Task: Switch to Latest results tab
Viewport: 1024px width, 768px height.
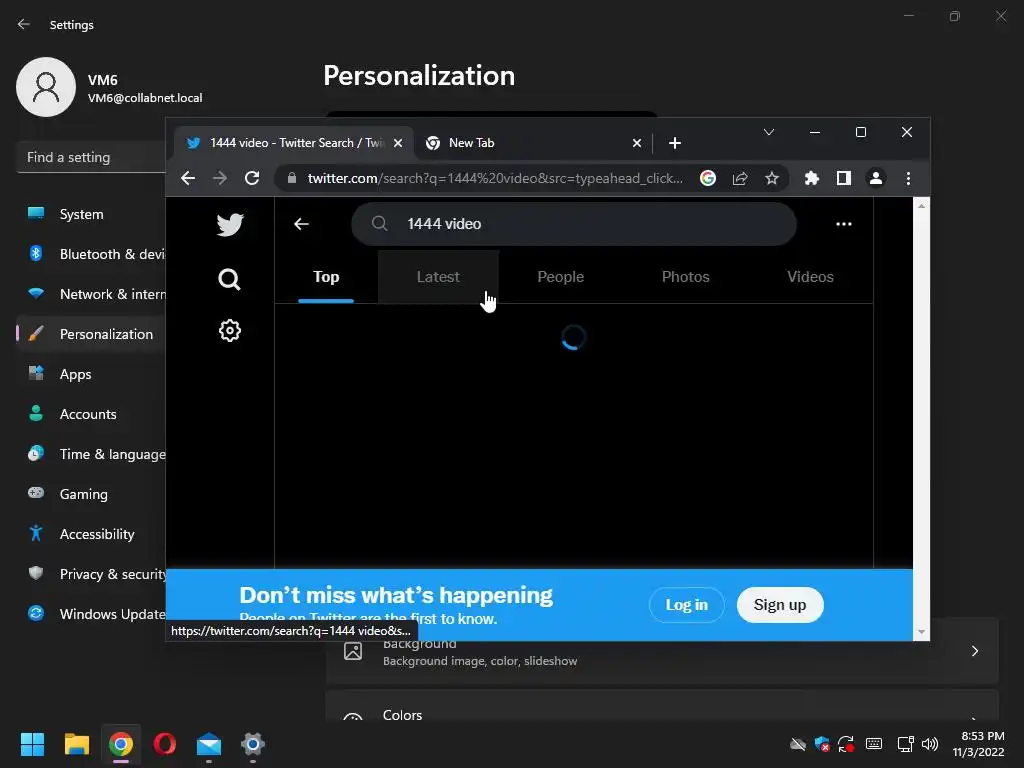Action: (438, 277)
